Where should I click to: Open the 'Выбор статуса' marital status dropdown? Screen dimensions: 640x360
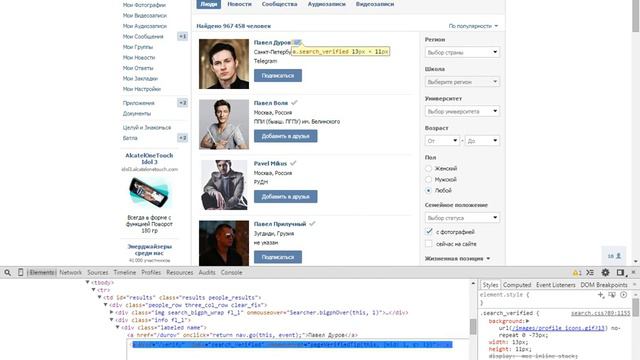462,218
